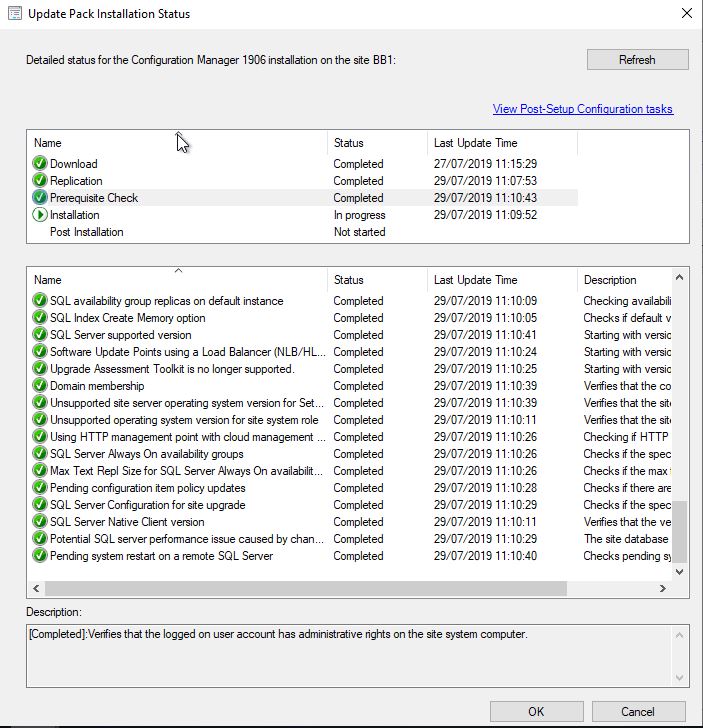Sort lower list by Name column header

(178, 280)
